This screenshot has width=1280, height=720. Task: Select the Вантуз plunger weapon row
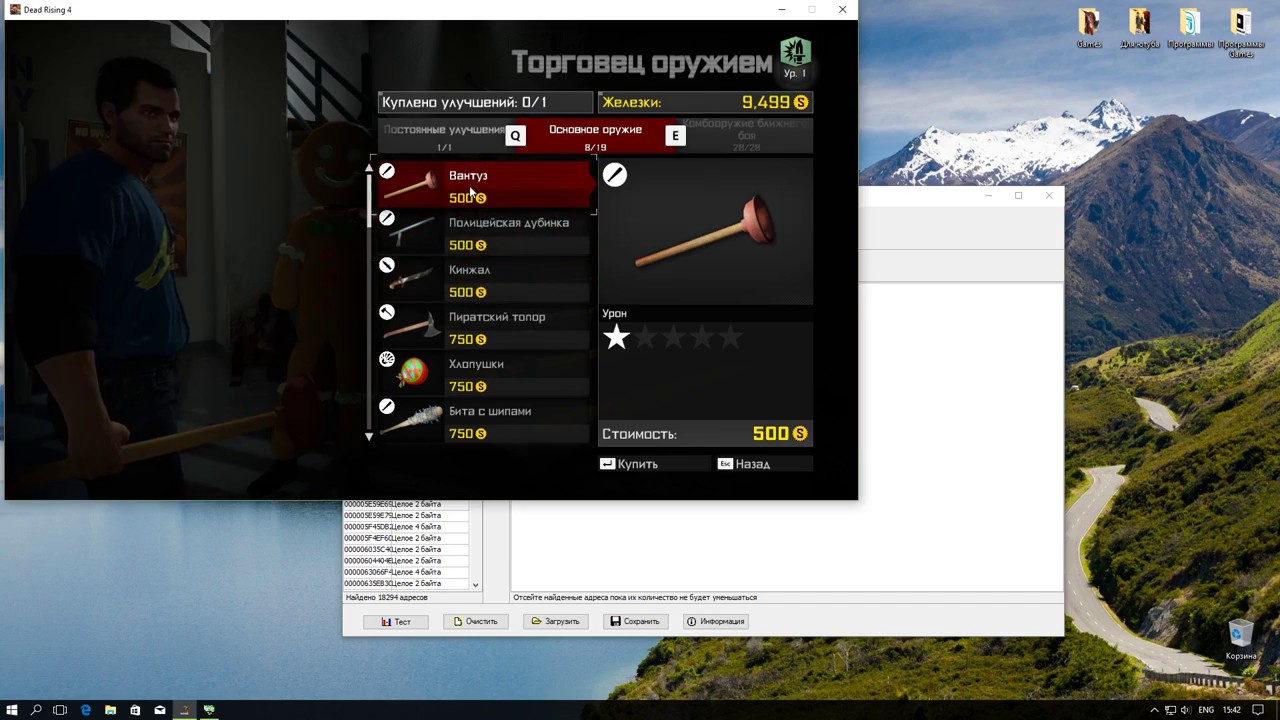(485, 186)
